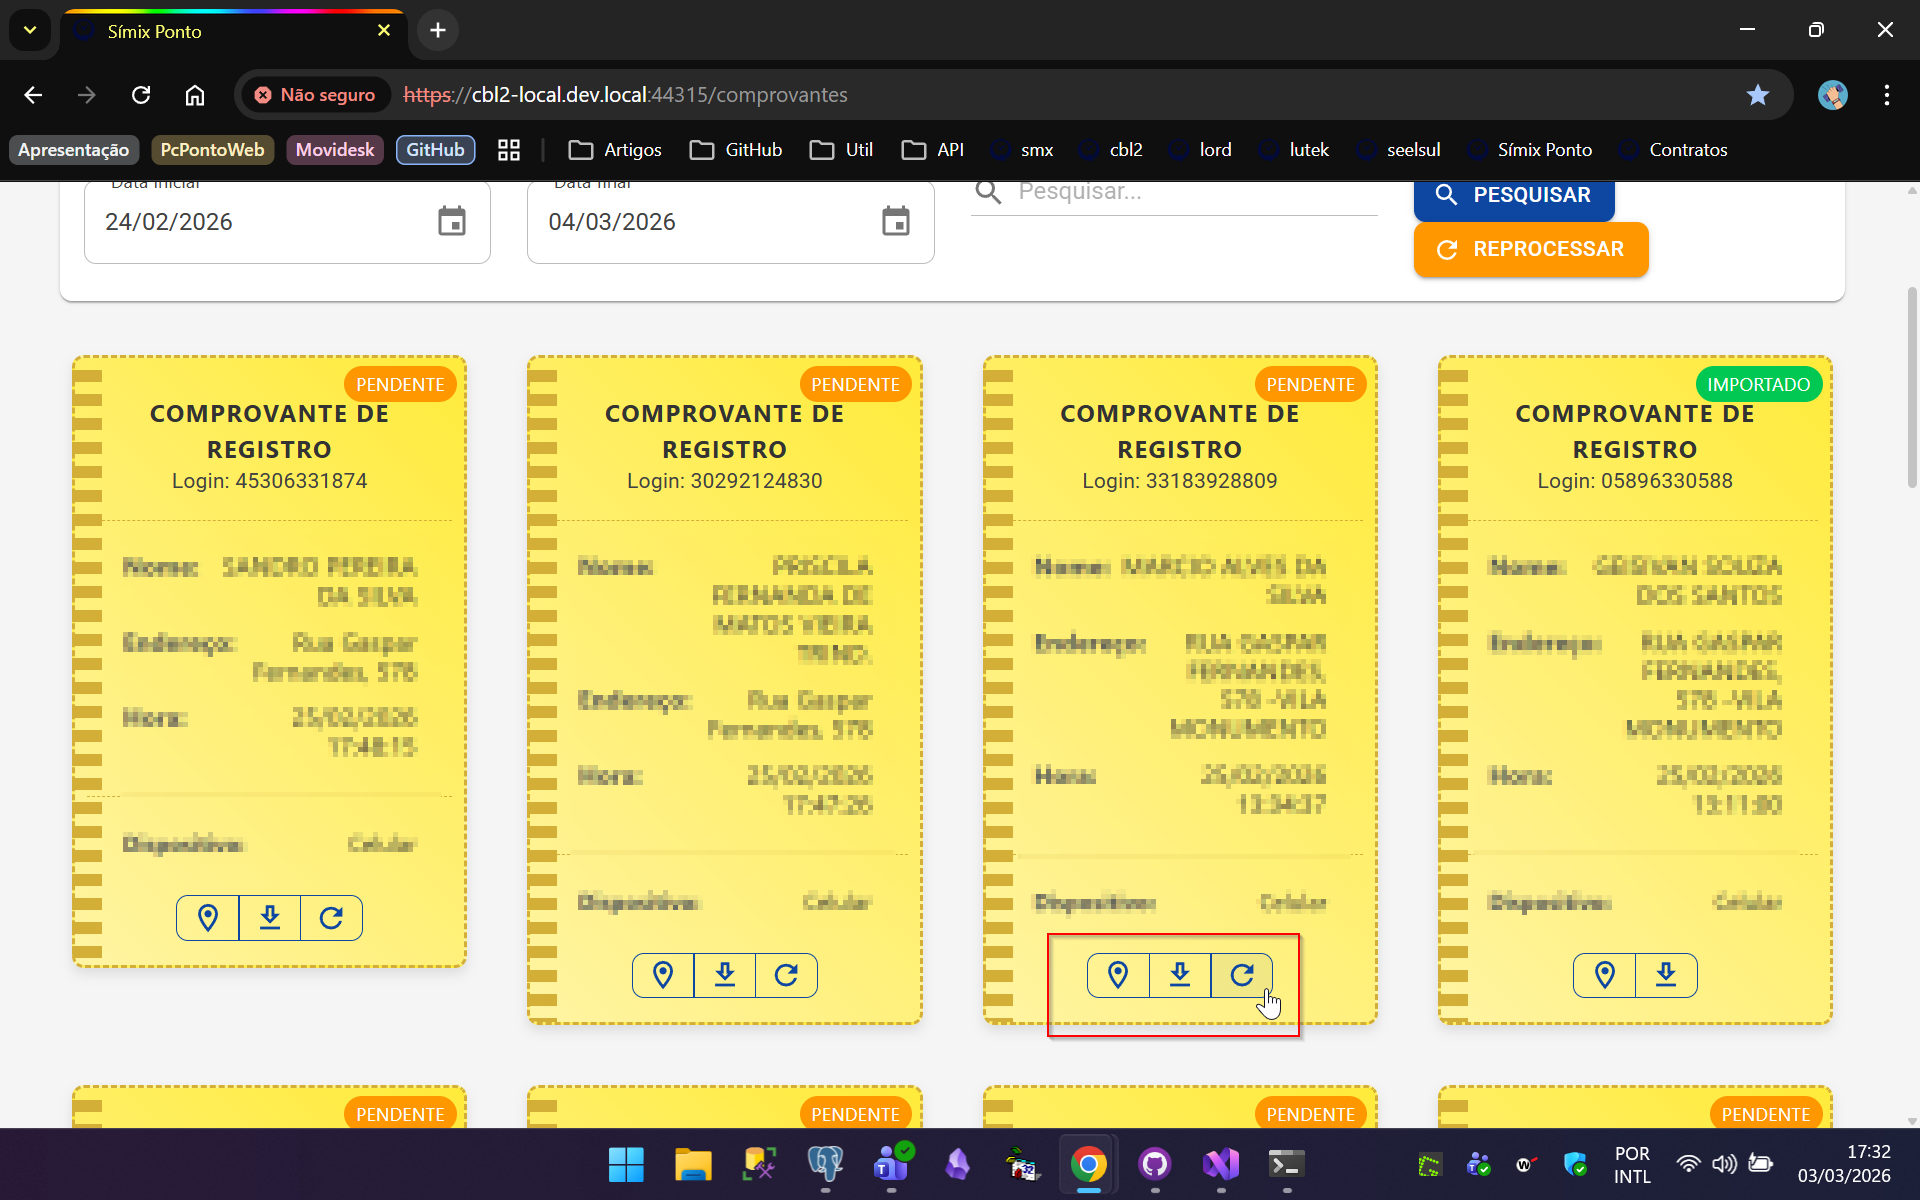The image size is (1920, 1200).
Task: Download receipt for login 05896330588
Action: coord(1666,975)
